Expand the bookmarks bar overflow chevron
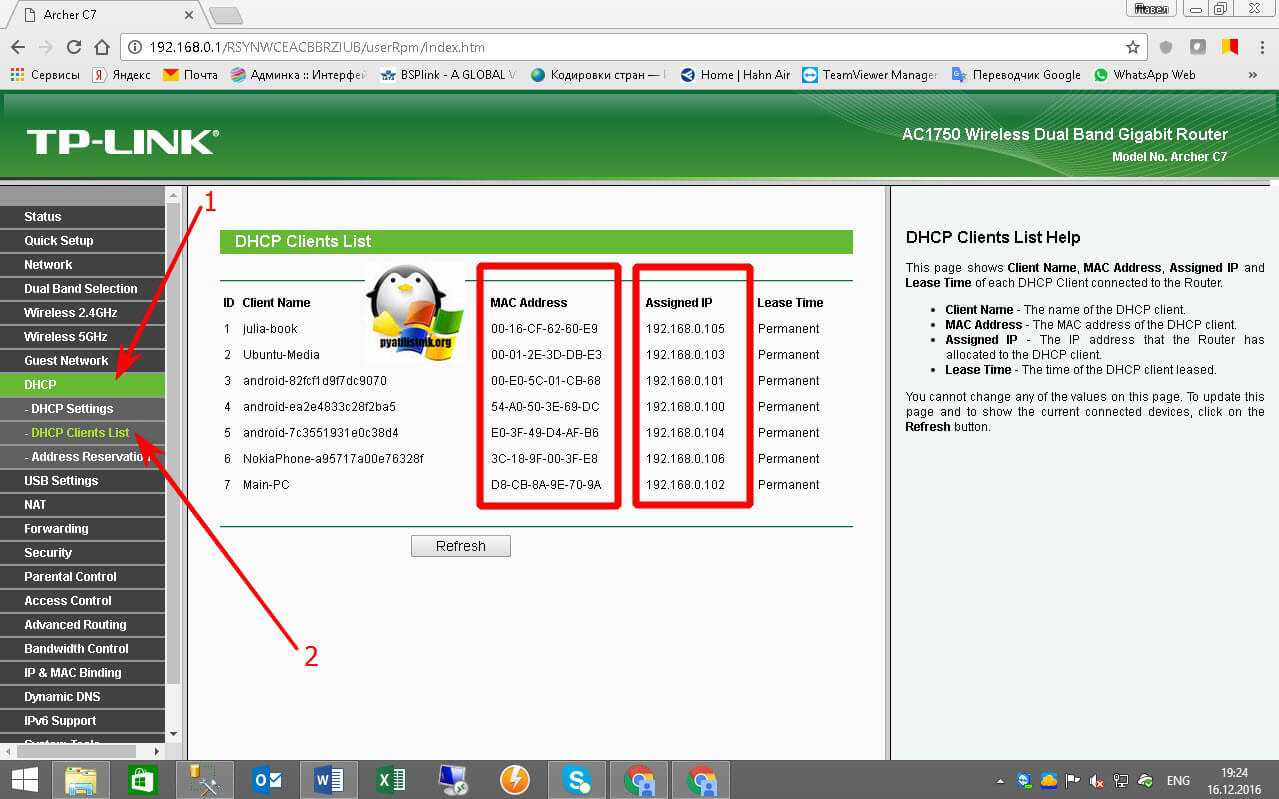 [x=1253, y=75]
